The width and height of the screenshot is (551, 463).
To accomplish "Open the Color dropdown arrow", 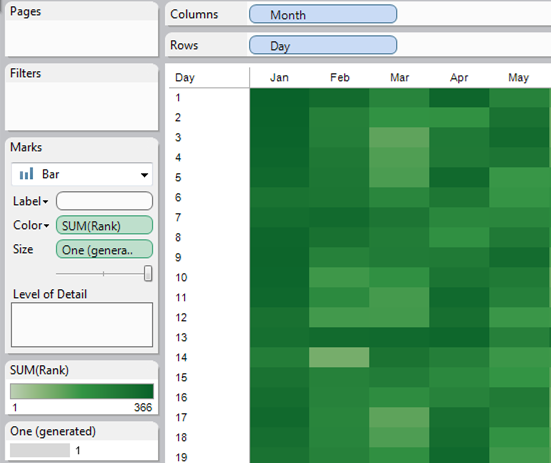I will point(46,226).
